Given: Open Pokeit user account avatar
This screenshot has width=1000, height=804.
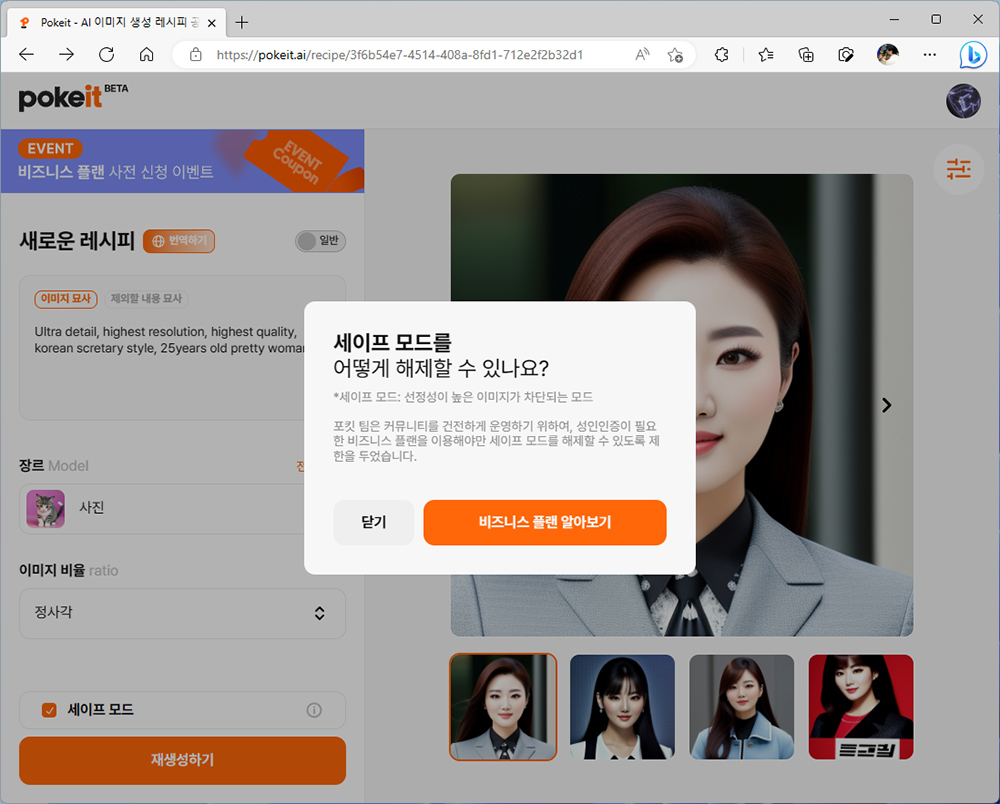Looking at the screenshot, I should 963,101.
